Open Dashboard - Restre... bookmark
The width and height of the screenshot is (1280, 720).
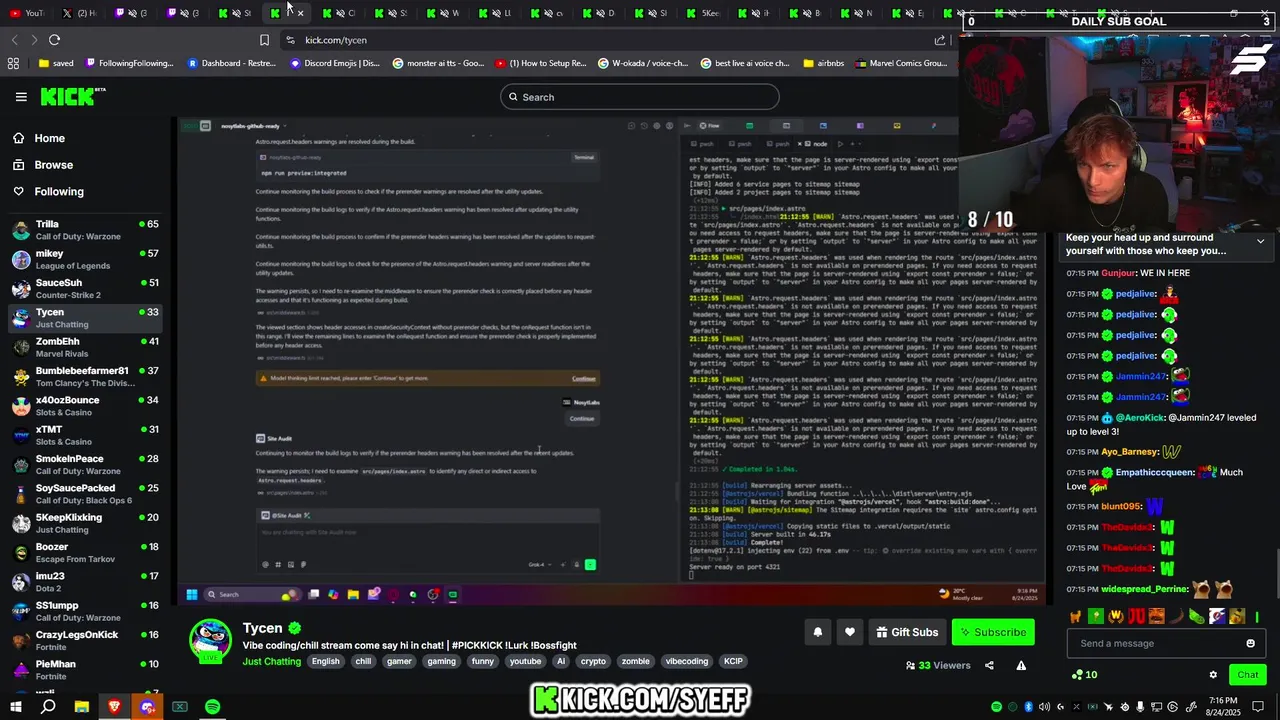coord(231,63)
